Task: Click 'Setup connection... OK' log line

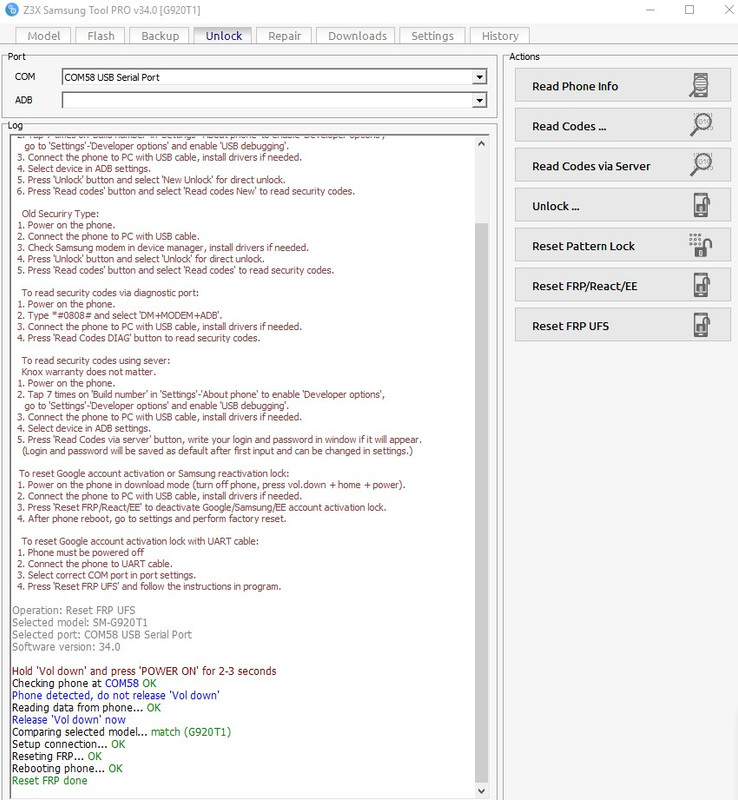Action: click(68, 743)
